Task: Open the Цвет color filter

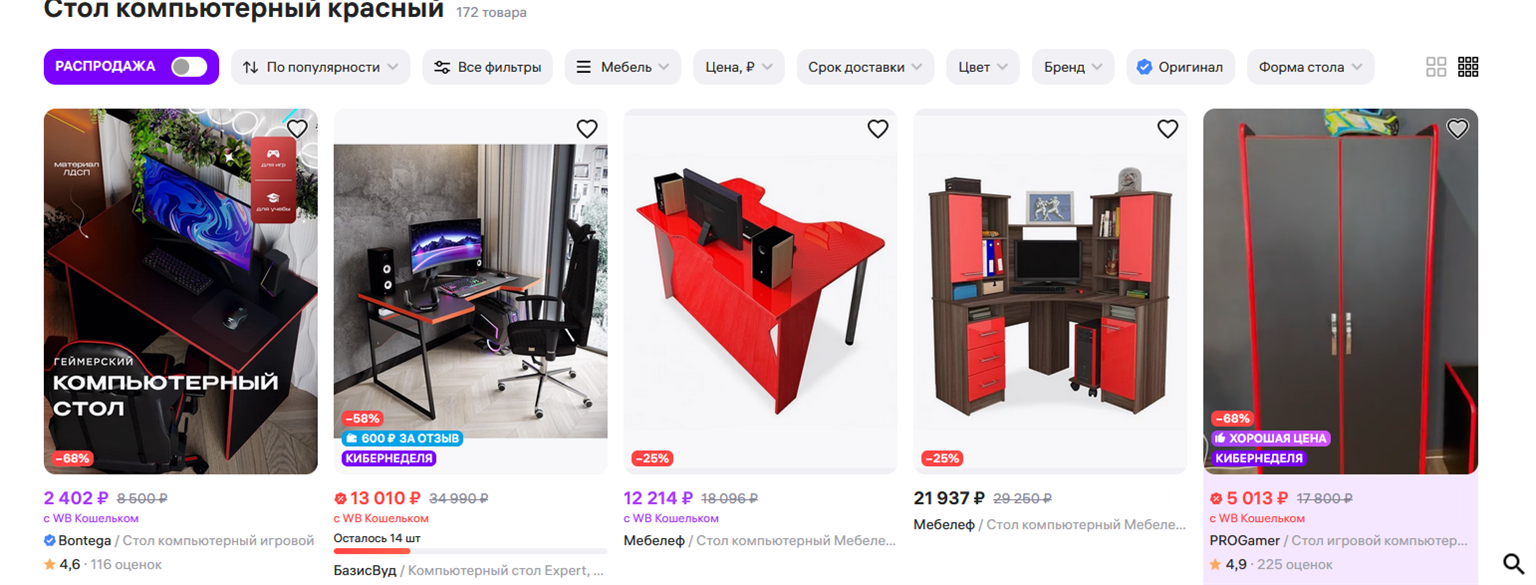Action: pyautogui.click(x=983, y=67)
